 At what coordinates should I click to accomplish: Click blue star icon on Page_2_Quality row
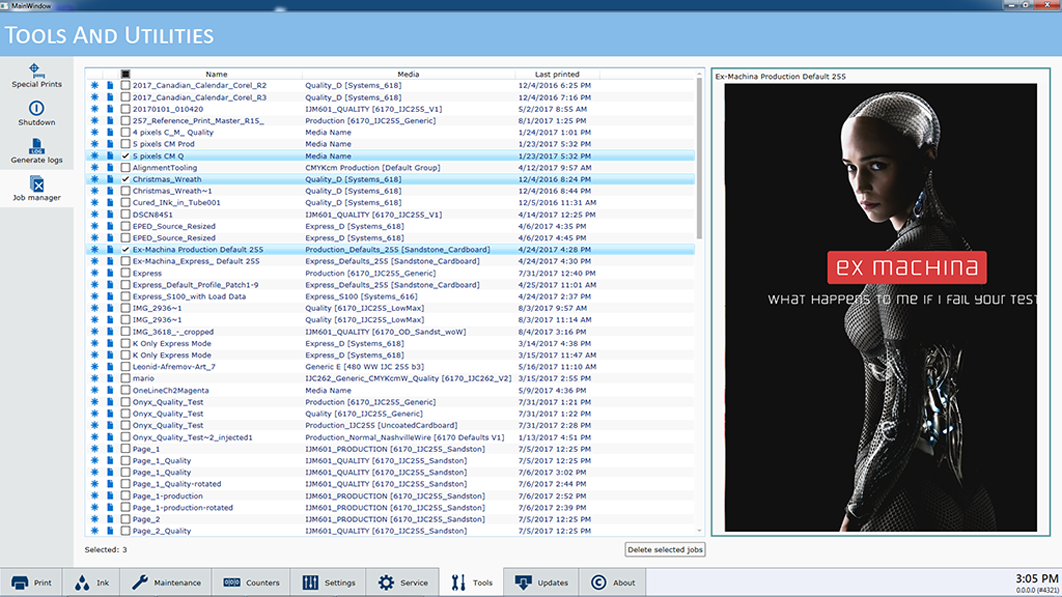(x=94, y=531)
